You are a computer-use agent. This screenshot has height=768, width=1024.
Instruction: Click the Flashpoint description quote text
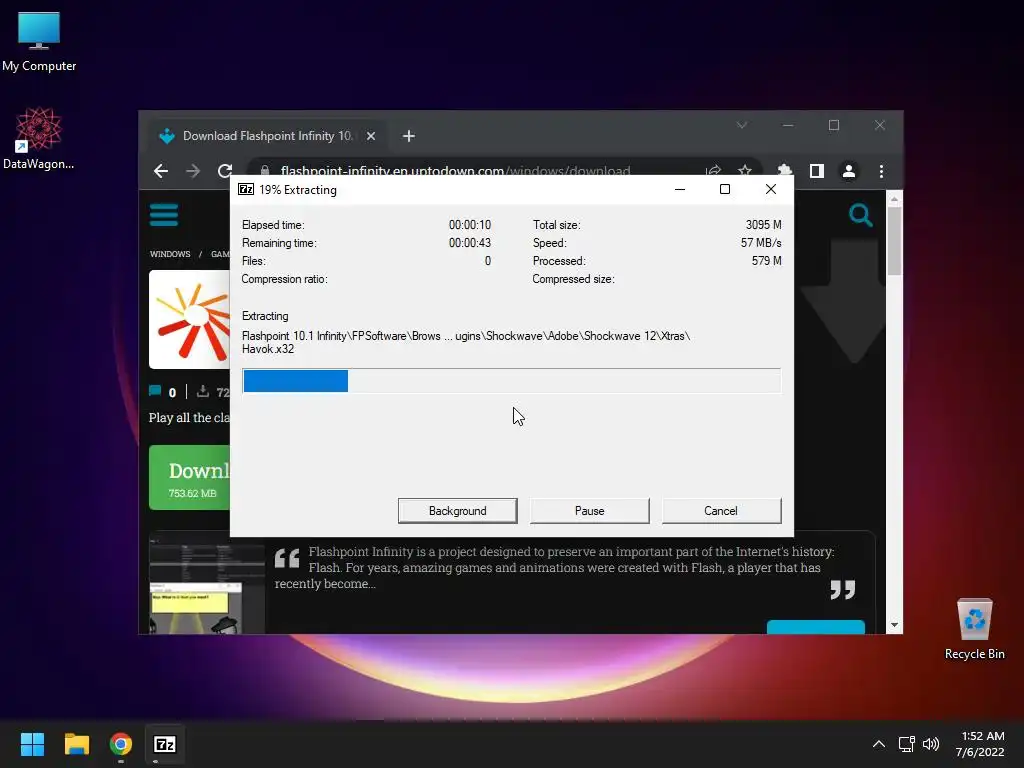(554, 568)
